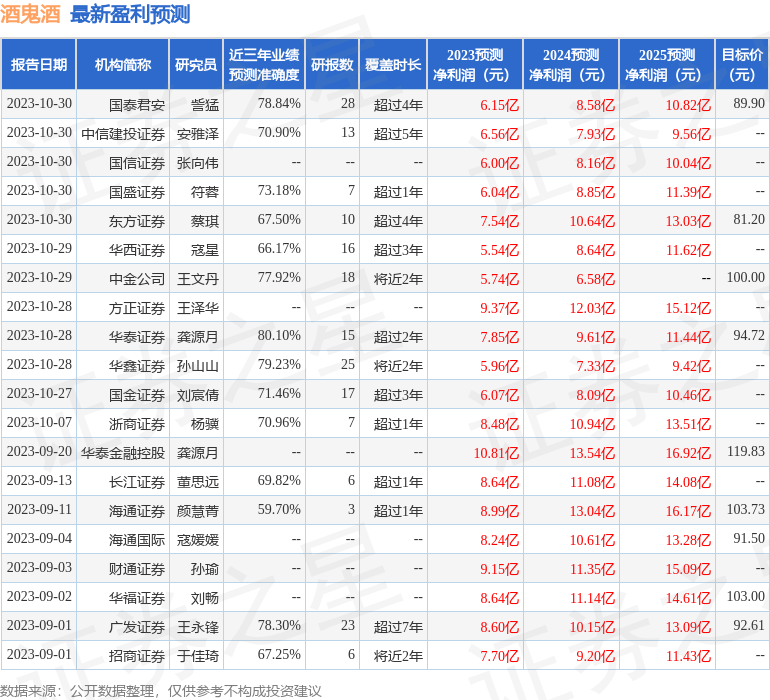770x700 pixels.
Task: Click accuracy value 78.84%
Action: tap(279, 103)
